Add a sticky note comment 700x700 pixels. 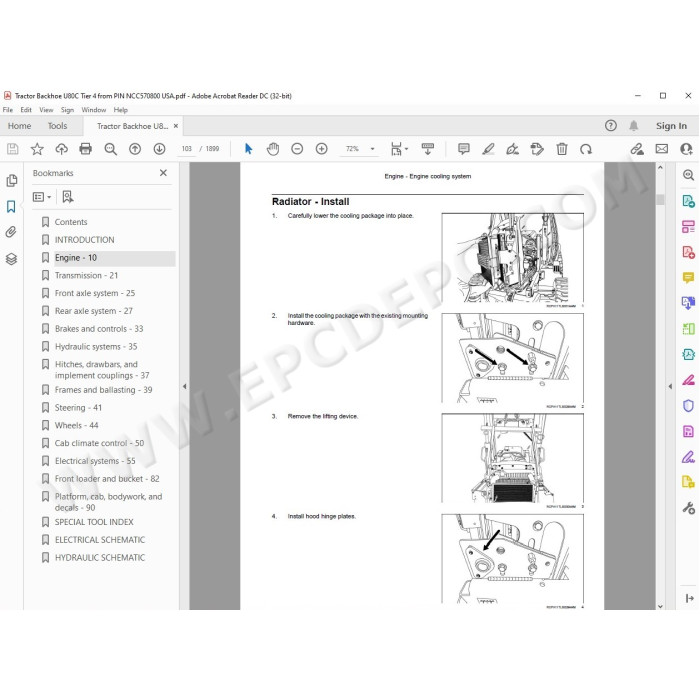click(x=464, y=149)
